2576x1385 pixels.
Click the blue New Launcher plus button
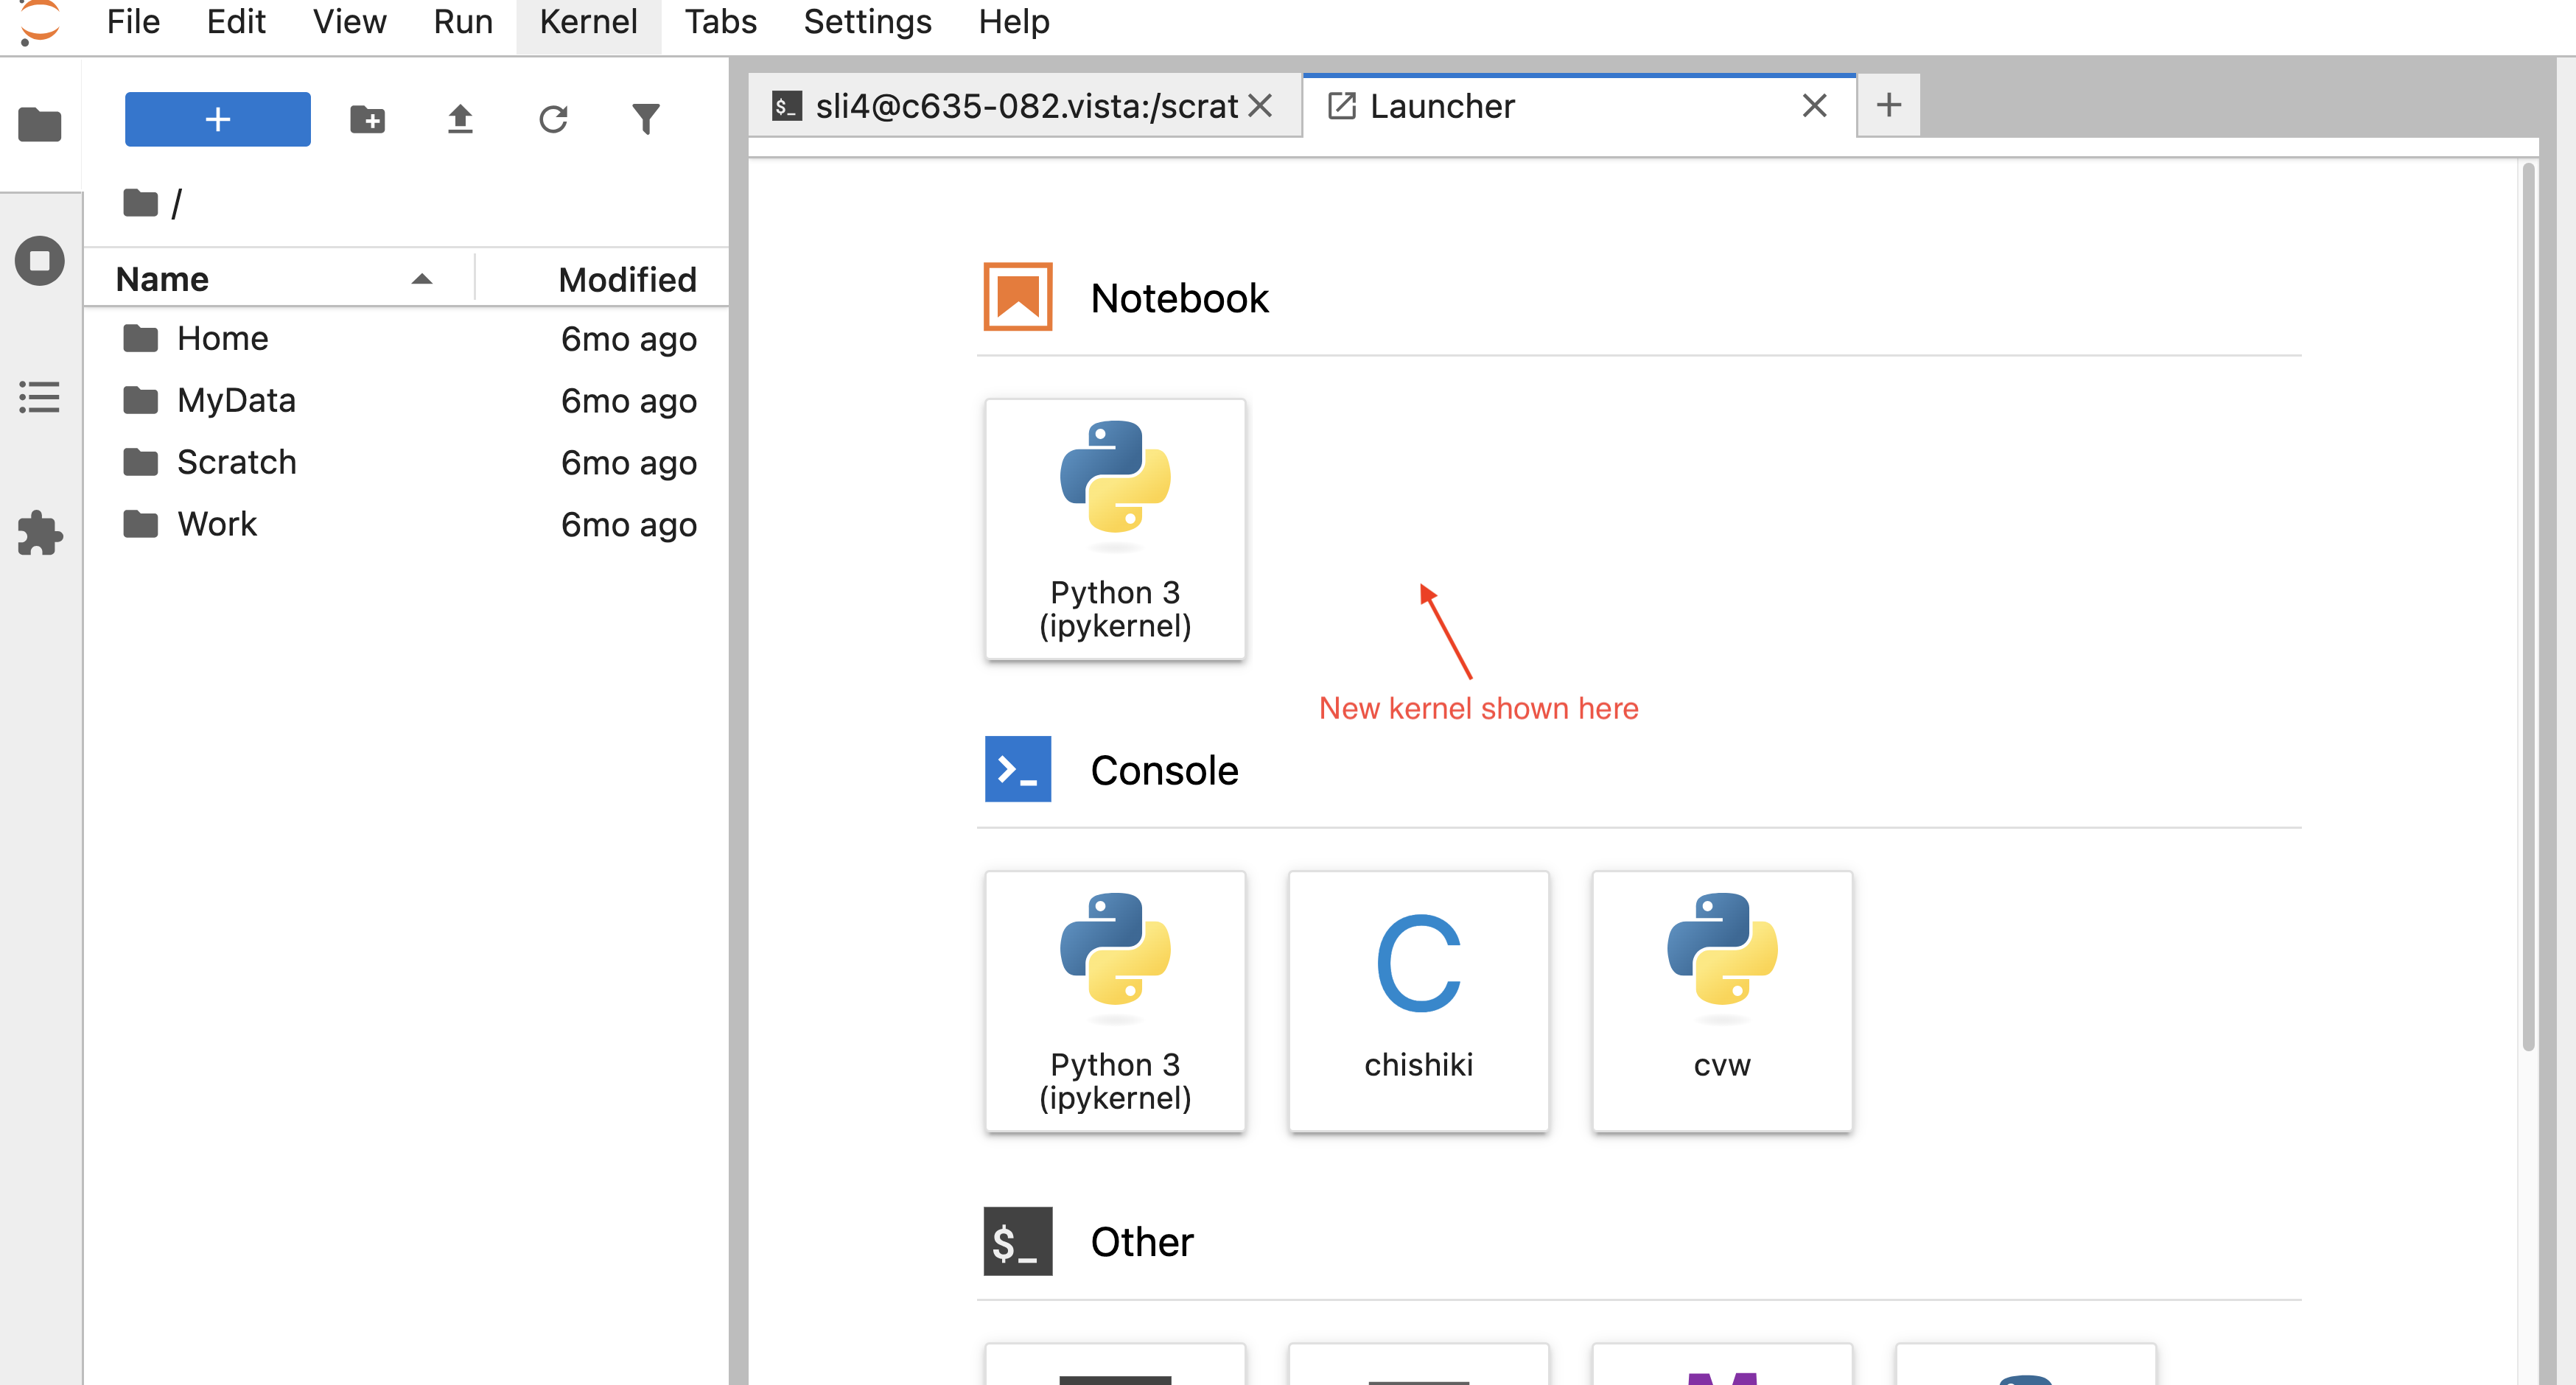tap(217, 119)
